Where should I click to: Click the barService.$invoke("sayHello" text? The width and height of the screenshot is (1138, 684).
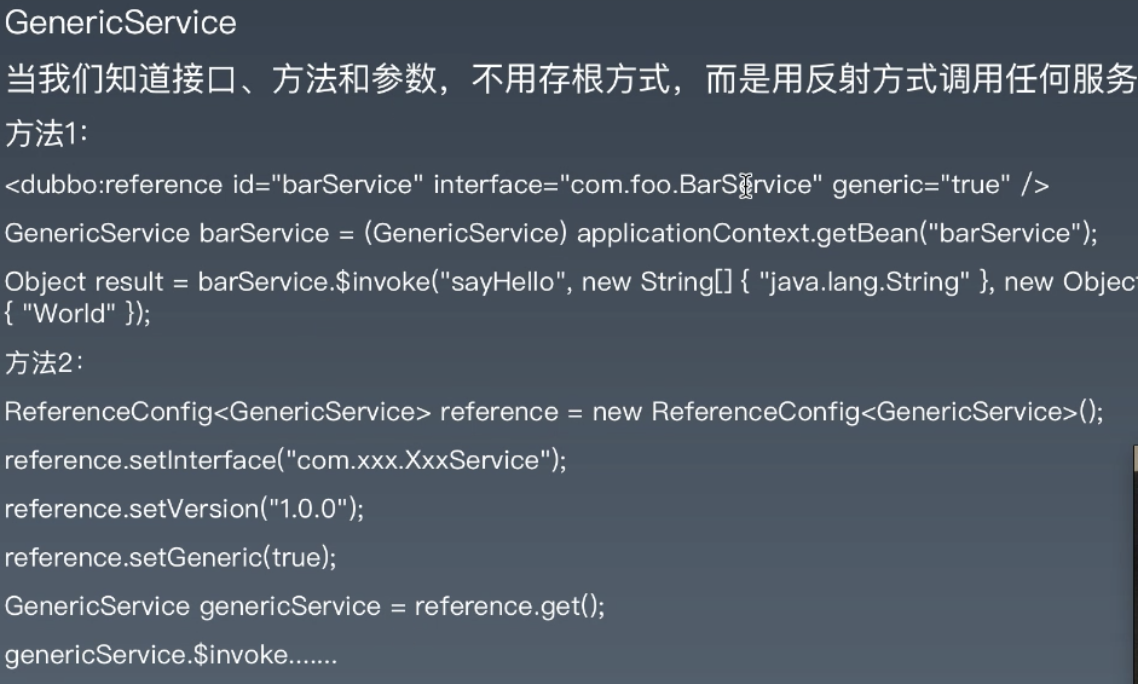379,282
